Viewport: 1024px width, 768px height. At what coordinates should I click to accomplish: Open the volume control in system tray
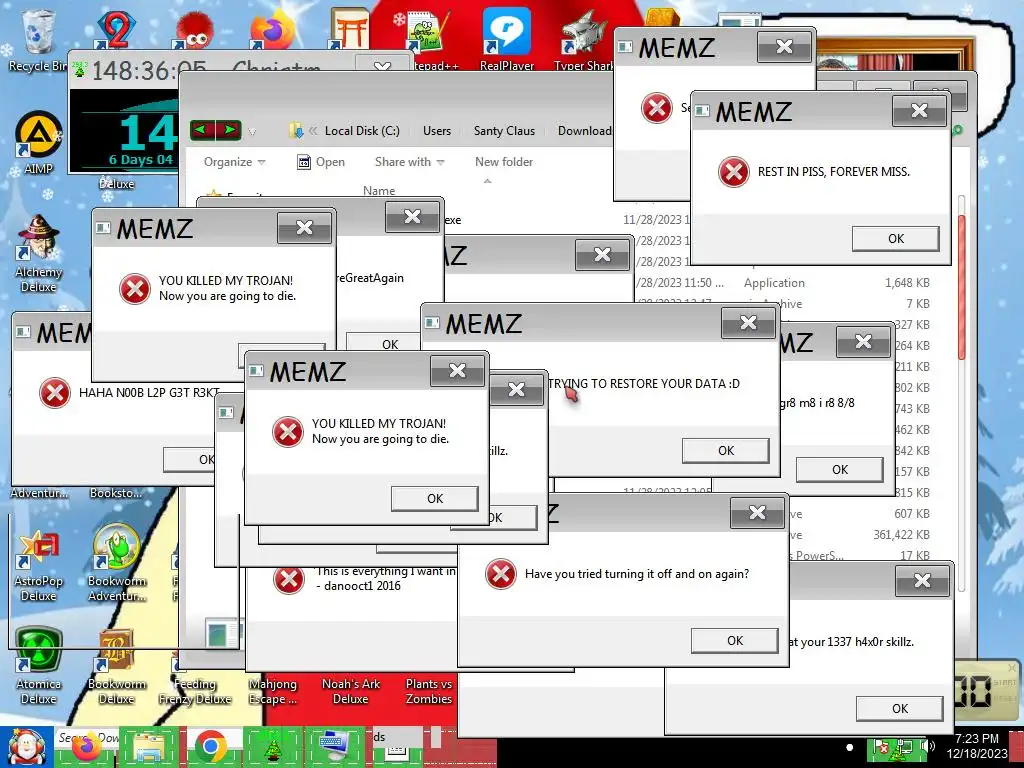927,746
